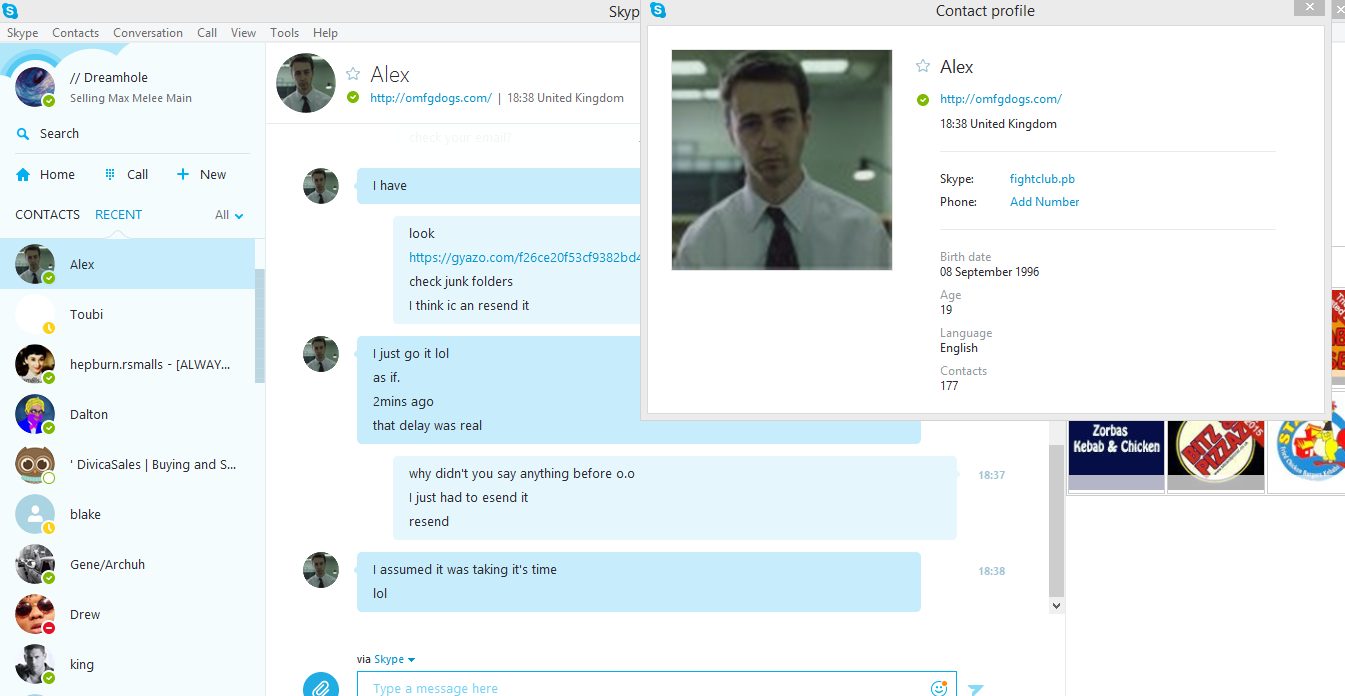This screenshot has height=696, width=1345.
Task: Click the New plus icon
Action: [183, 174]
